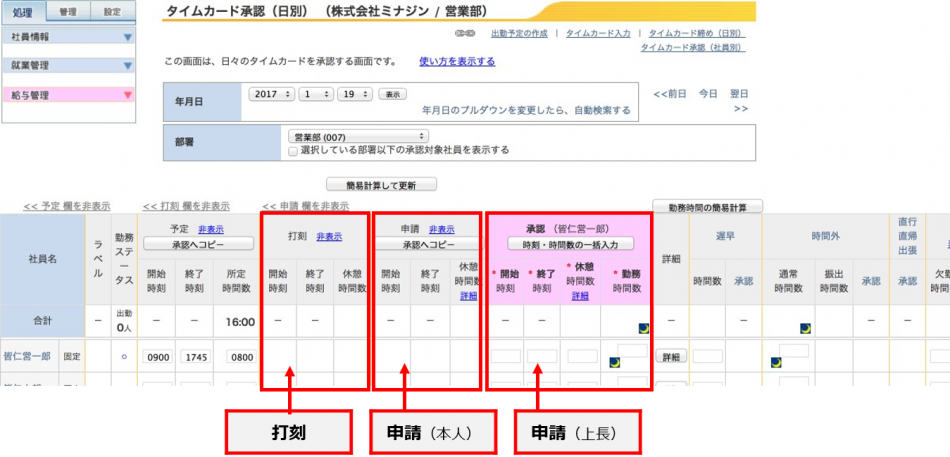This screenshot has height=457, width=950.
Task: Go to next day with 翌日
Action: pyautogui.click(x=739, y=94)
